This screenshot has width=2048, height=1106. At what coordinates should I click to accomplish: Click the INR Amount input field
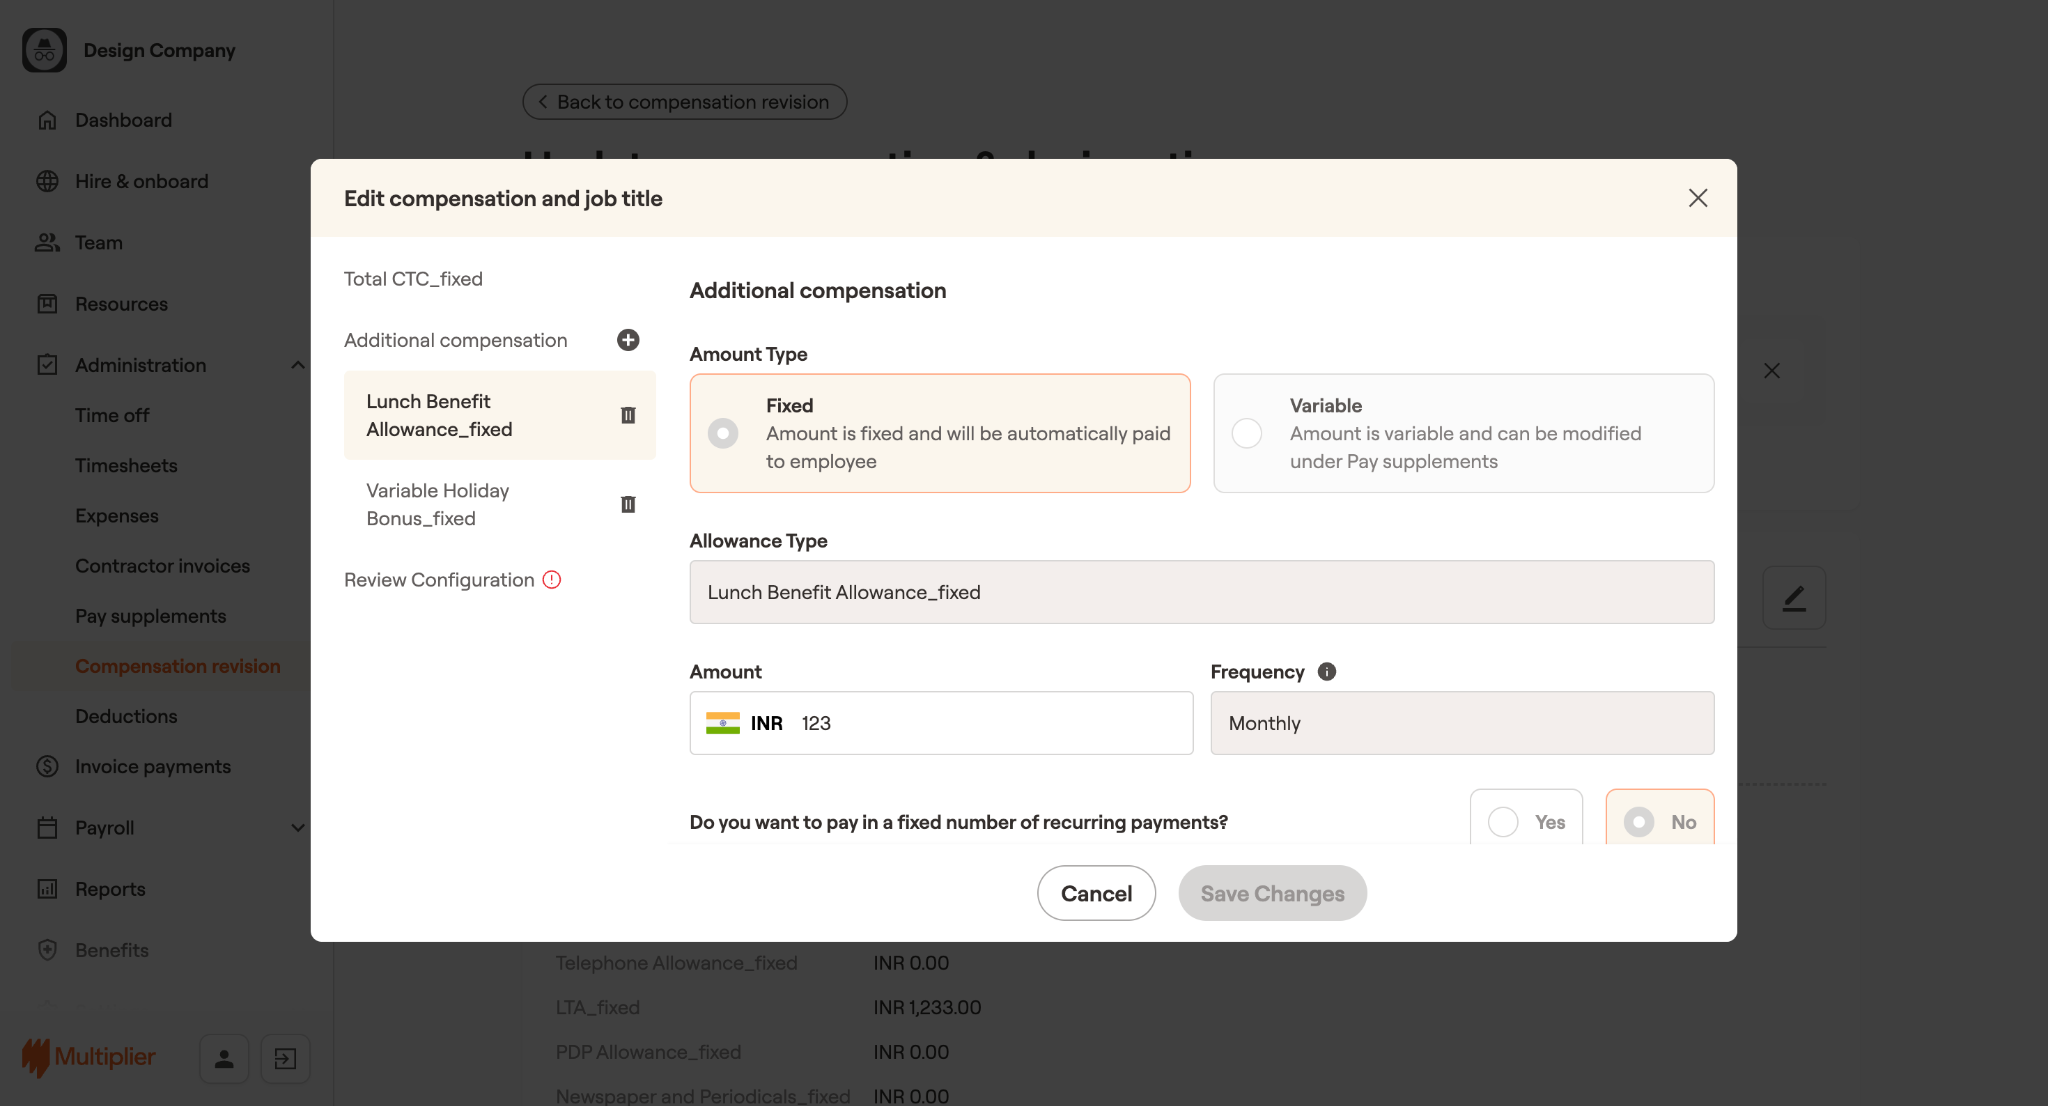click(990, 723)
